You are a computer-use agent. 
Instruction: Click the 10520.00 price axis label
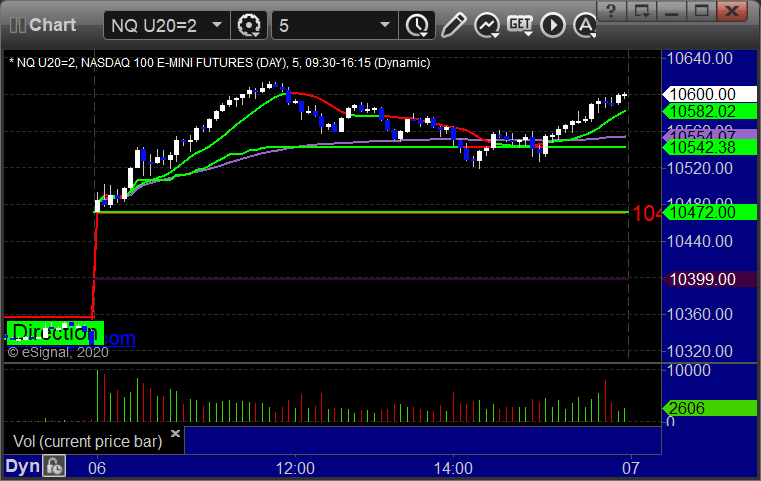coord(700,168)
